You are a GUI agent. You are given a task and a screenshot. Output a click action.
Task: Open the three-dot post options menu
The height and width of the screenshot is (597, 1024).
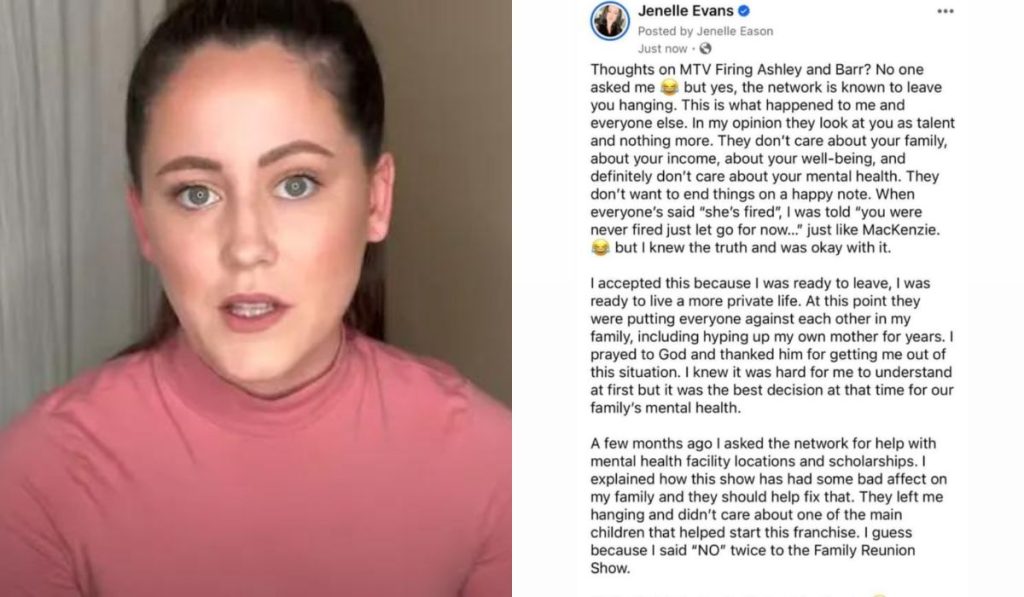click(x=945, y=11)
